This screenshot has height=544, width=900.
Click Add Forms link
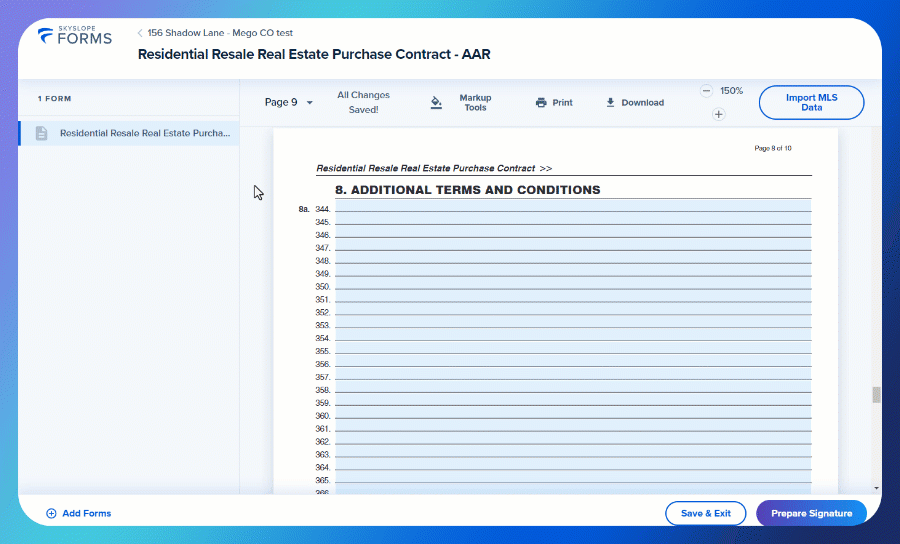click(86, 513)
